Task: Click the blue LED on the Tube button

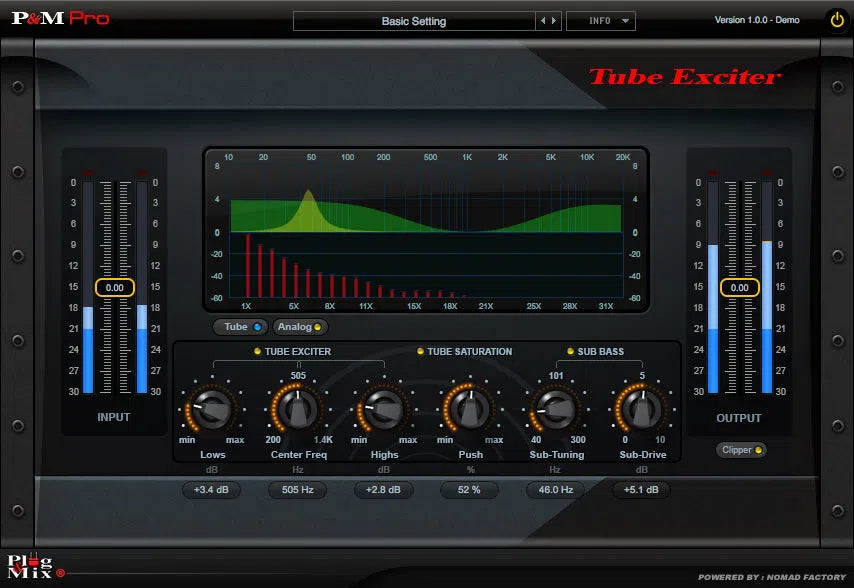Action: point(256,327)
